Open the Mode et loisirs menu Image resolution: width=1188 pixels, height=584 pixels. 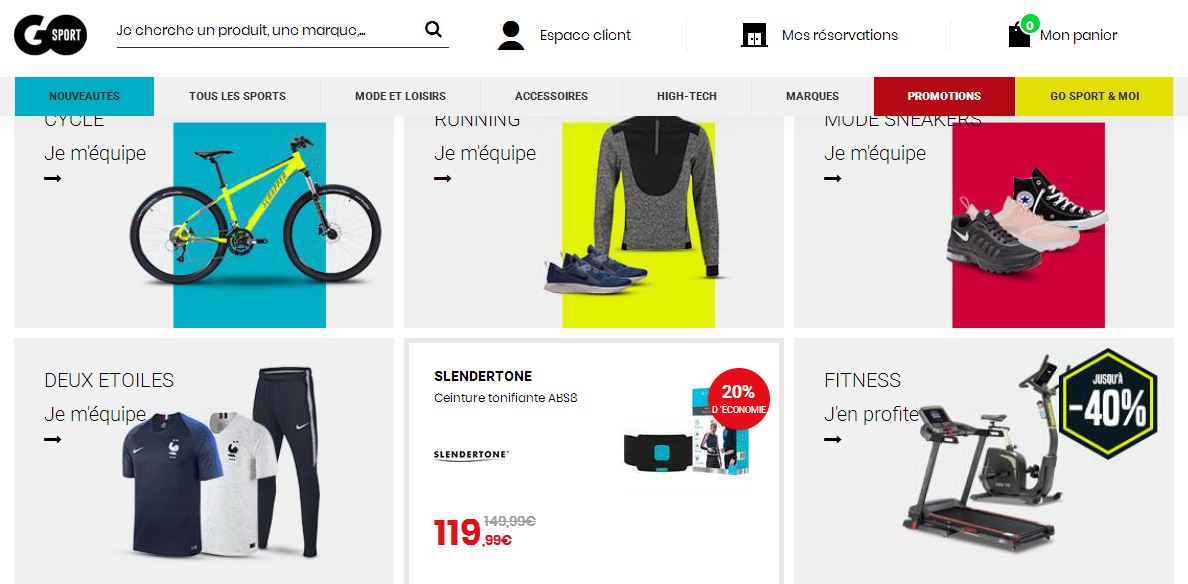400,96
